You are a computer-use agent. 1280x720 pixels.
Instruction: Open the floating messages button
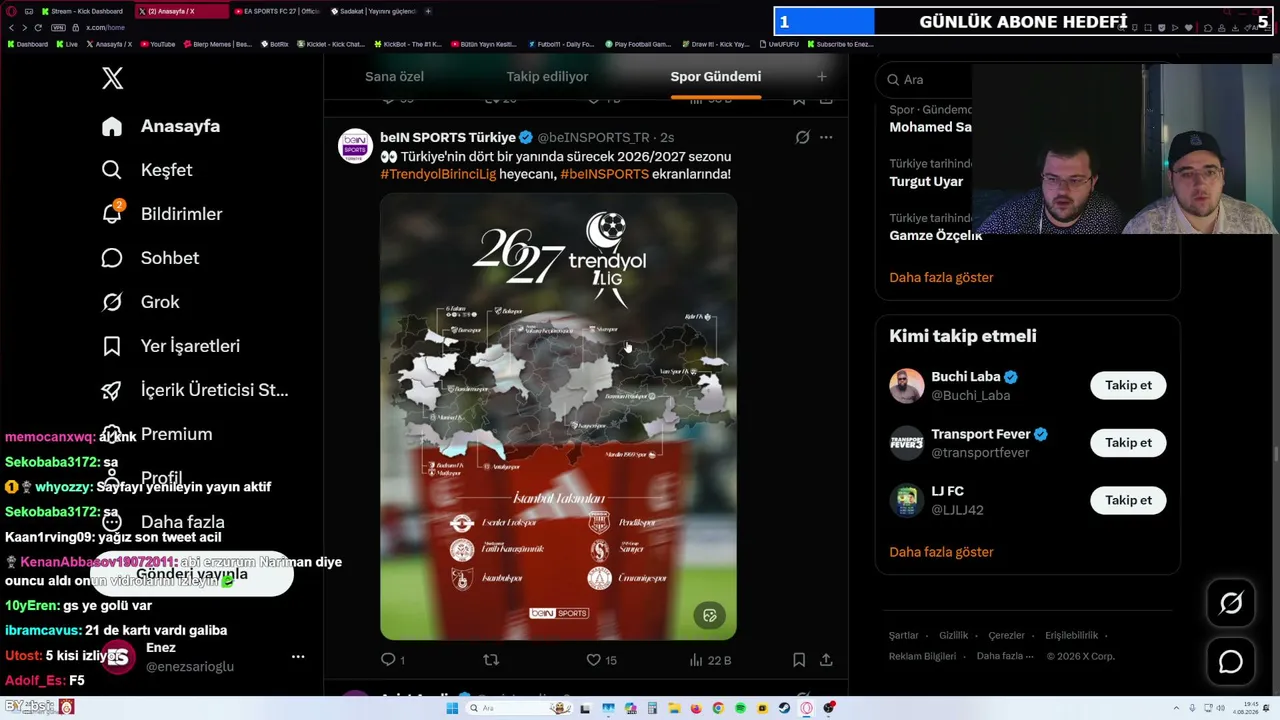1231,662
